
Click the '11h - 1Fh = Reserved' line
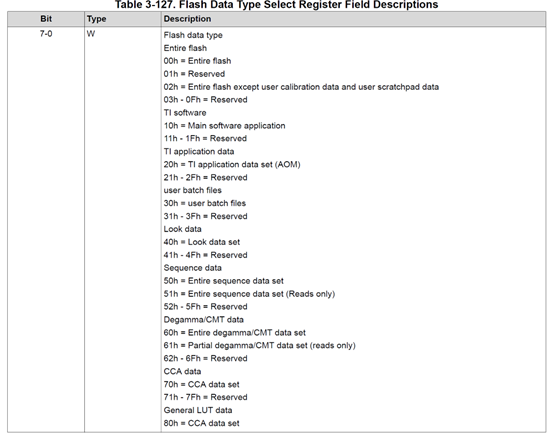[x=205, y=138]
